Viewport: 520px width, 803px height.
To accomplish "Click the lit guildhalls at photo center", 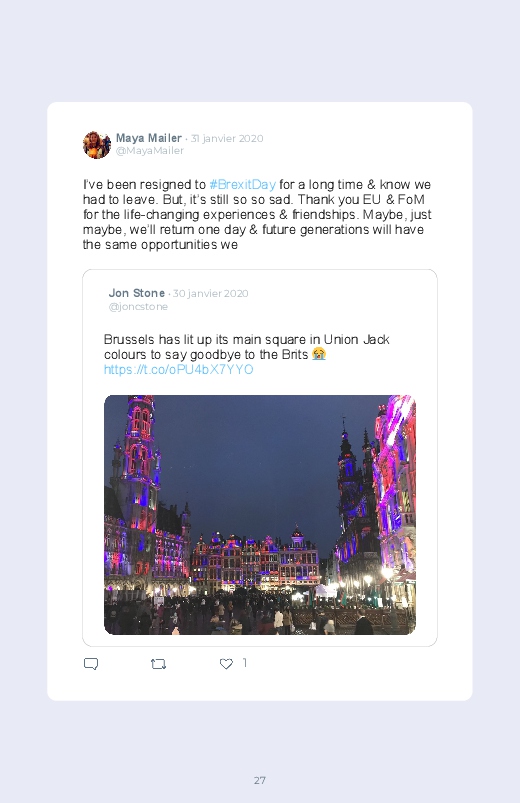I will point(255,561).
